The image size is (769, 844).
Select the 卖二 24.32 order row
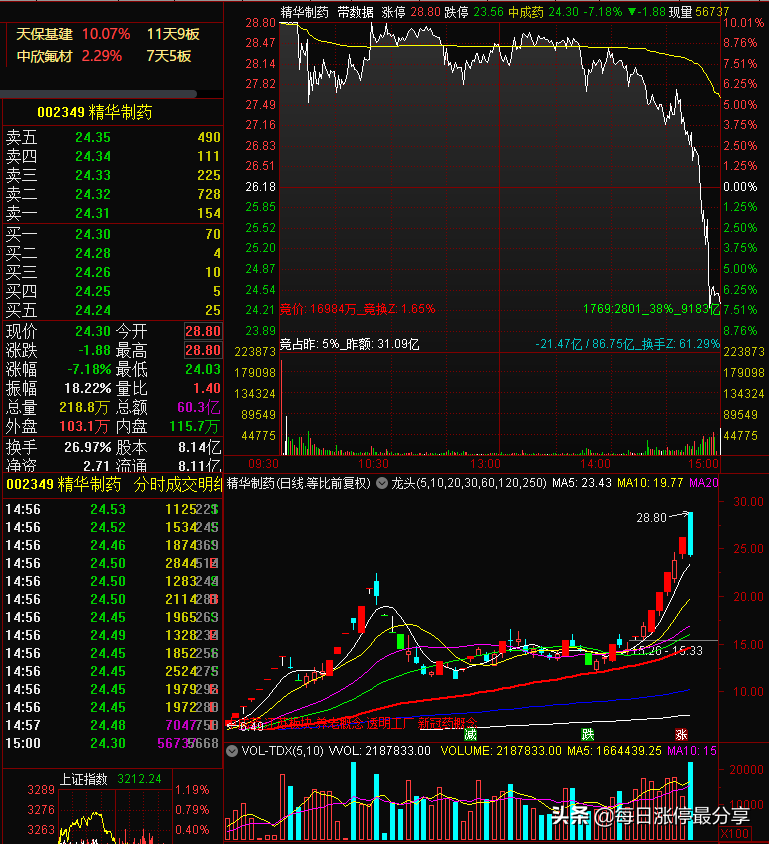(x=113, y=194)
